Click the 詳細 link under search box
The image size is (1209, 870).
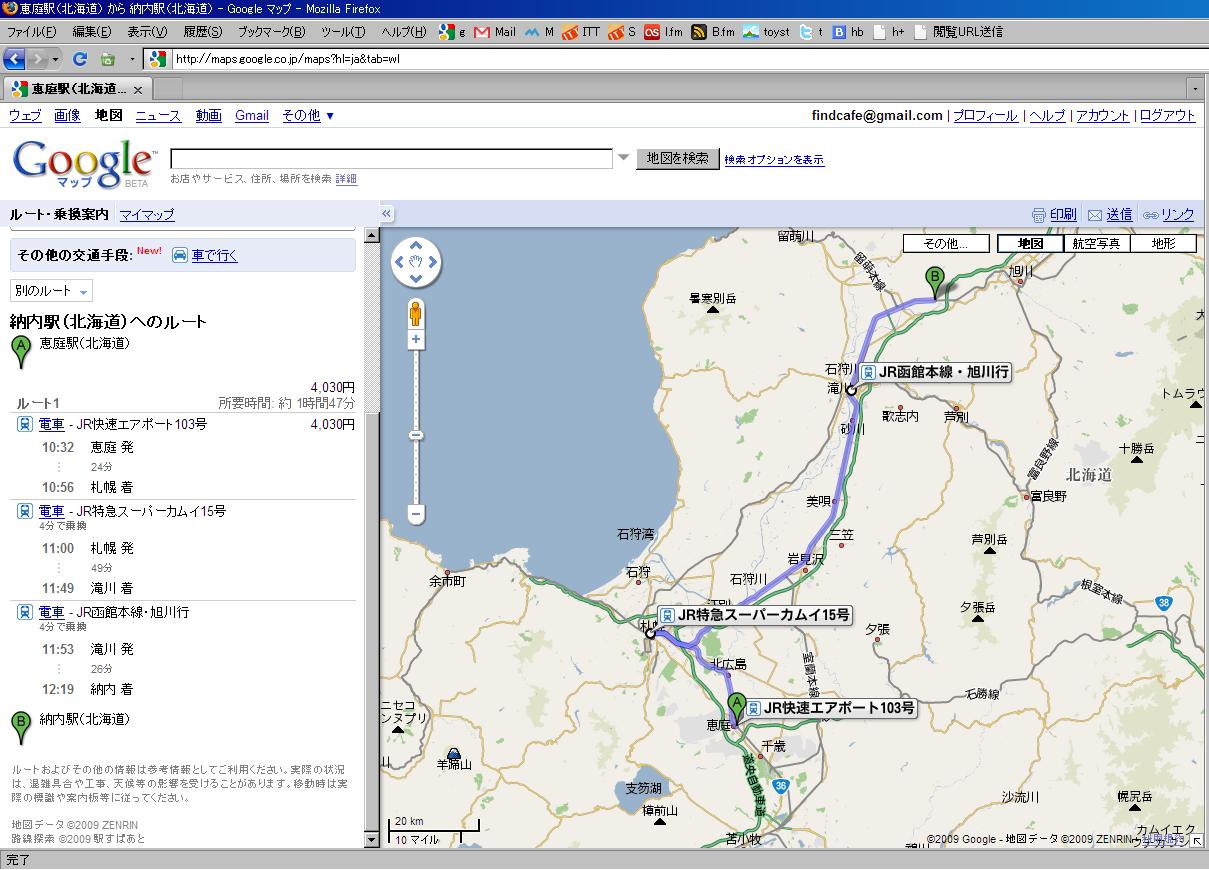(x=346, y=179)
